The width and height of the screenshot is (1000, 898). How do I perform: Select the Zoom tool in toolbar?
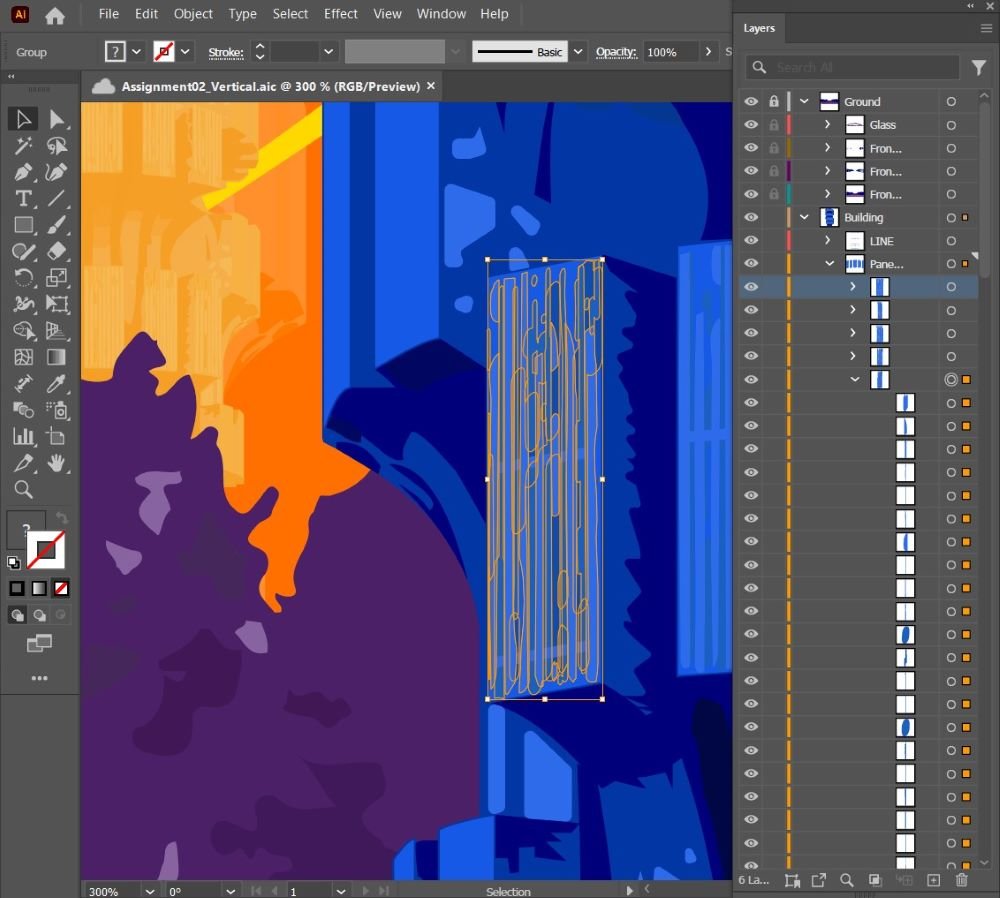(x=24, y=489)
